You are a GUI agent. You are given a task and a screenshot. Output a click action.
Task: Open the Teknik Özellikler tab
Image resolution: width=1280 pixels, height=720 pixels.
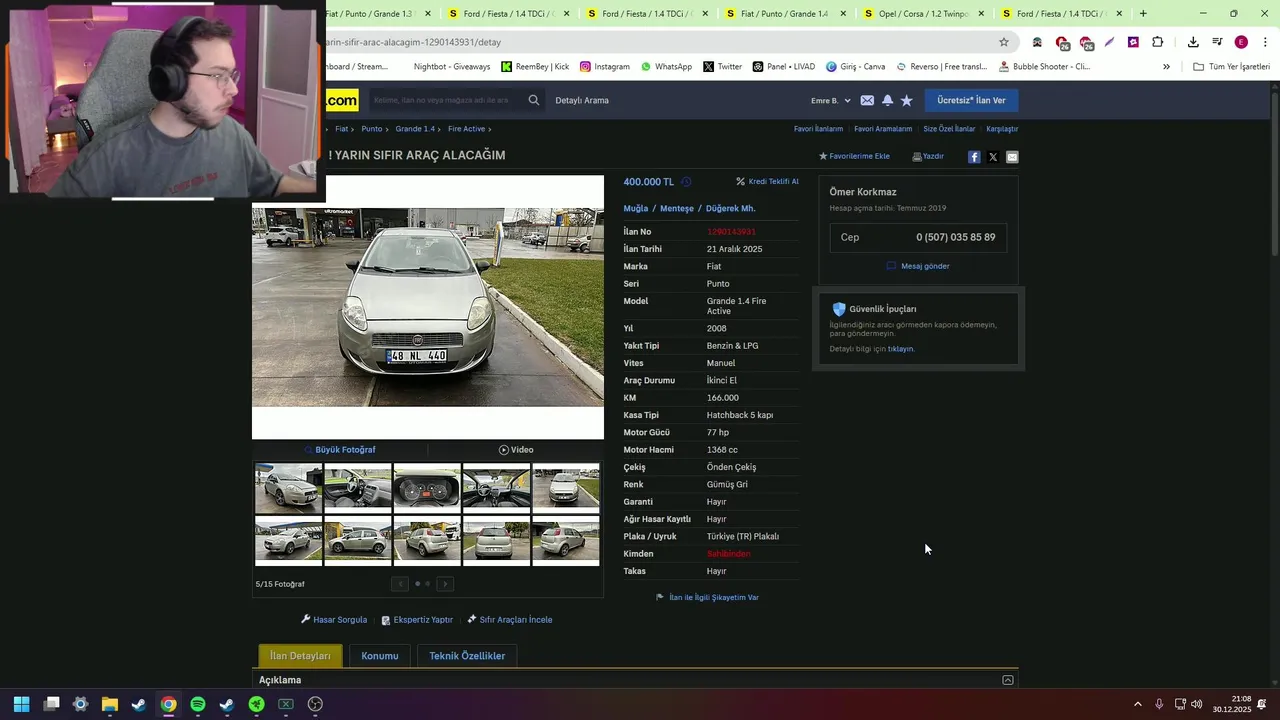pyautogui.click(x=467, y=656)
